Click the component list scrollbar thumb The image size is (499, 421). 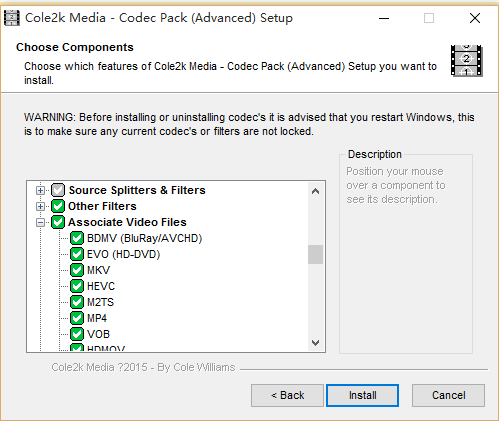[x=315, y=255]
